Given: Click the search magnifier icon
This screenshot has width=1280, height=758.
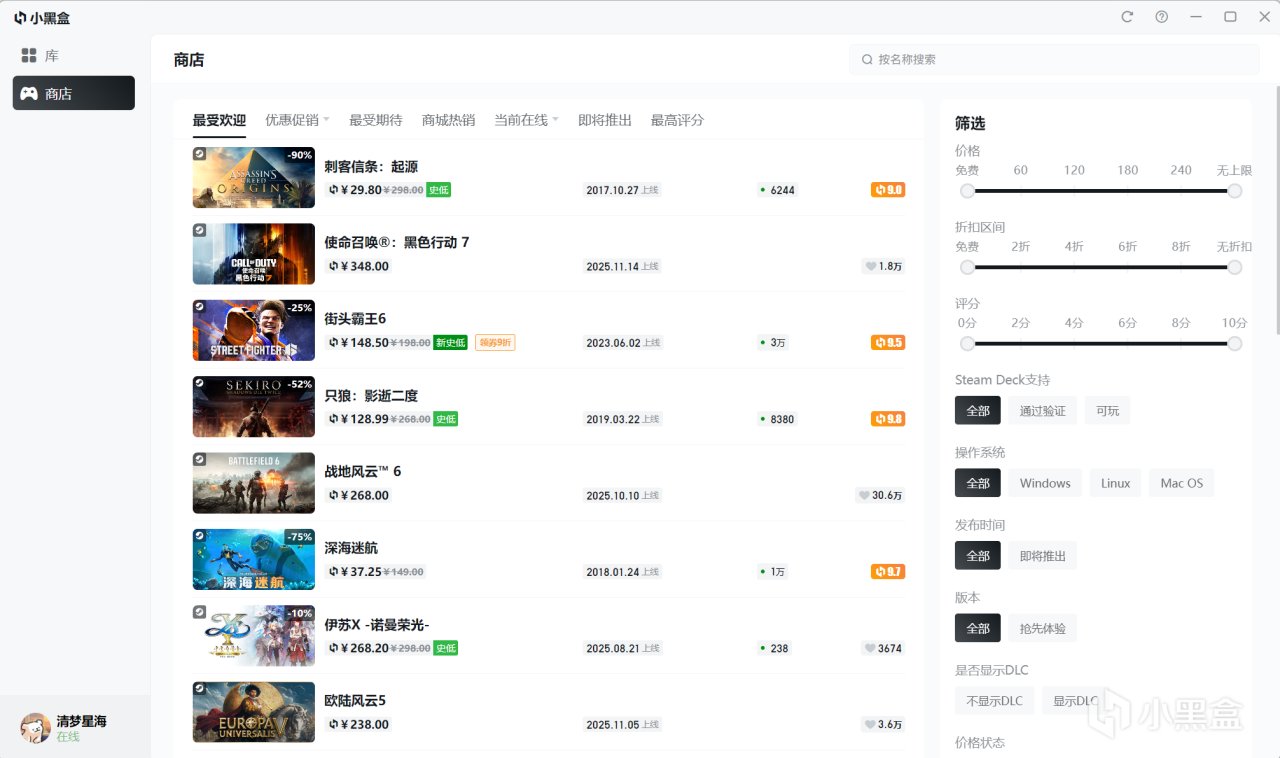Looking at the screenshot, I should 867,59.
